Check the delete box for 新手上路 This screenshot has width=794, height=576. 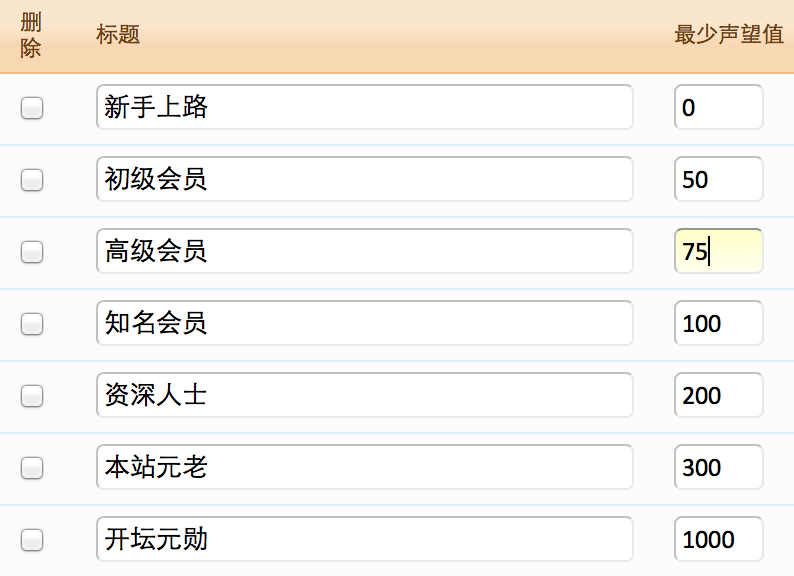[32, 108]
